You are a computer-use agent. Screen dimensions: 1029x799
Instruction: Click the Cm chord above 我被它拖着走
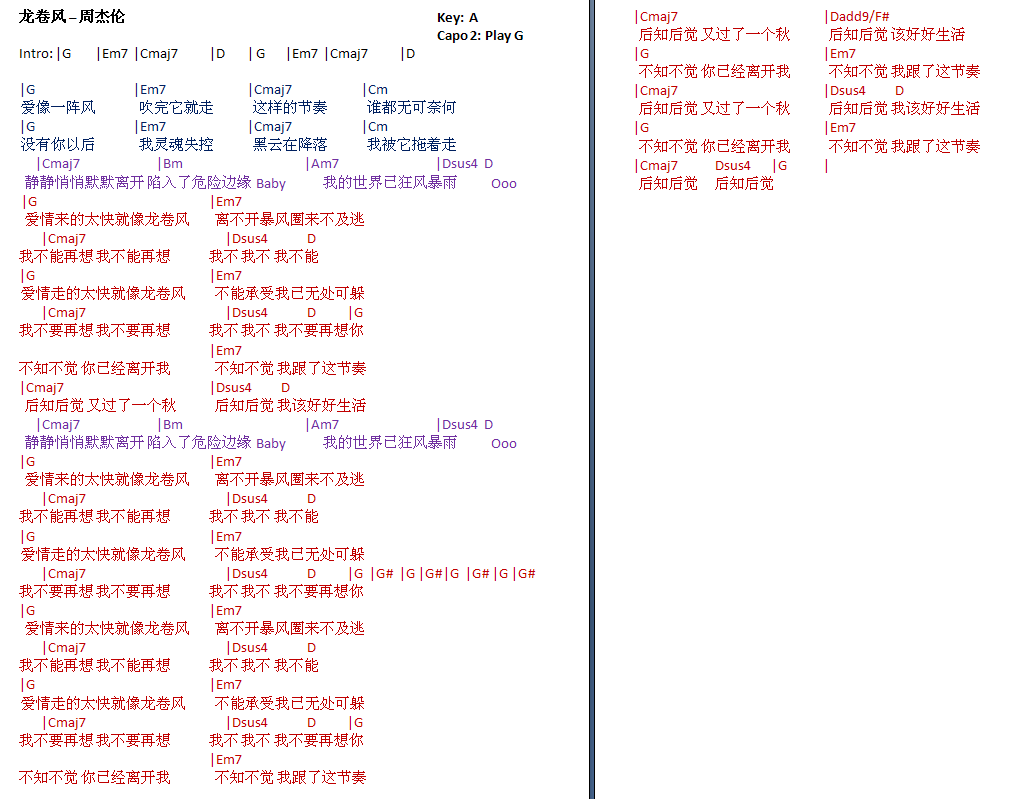377,127
